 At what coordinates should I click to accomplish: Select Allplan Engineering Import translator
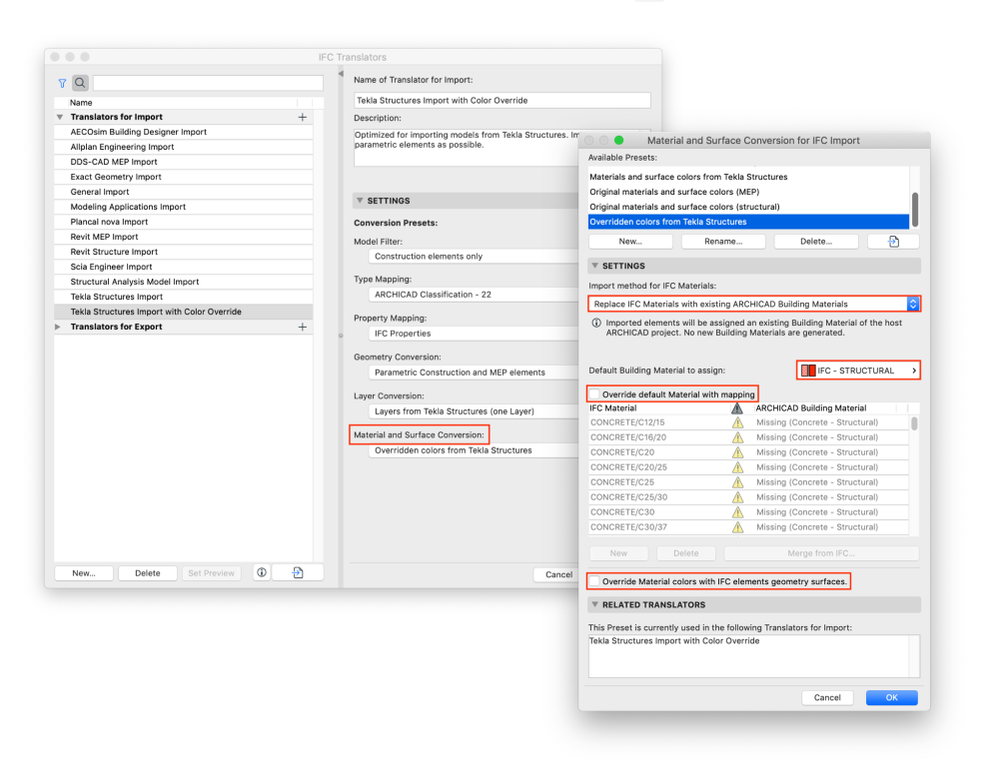tap(183, 147)
